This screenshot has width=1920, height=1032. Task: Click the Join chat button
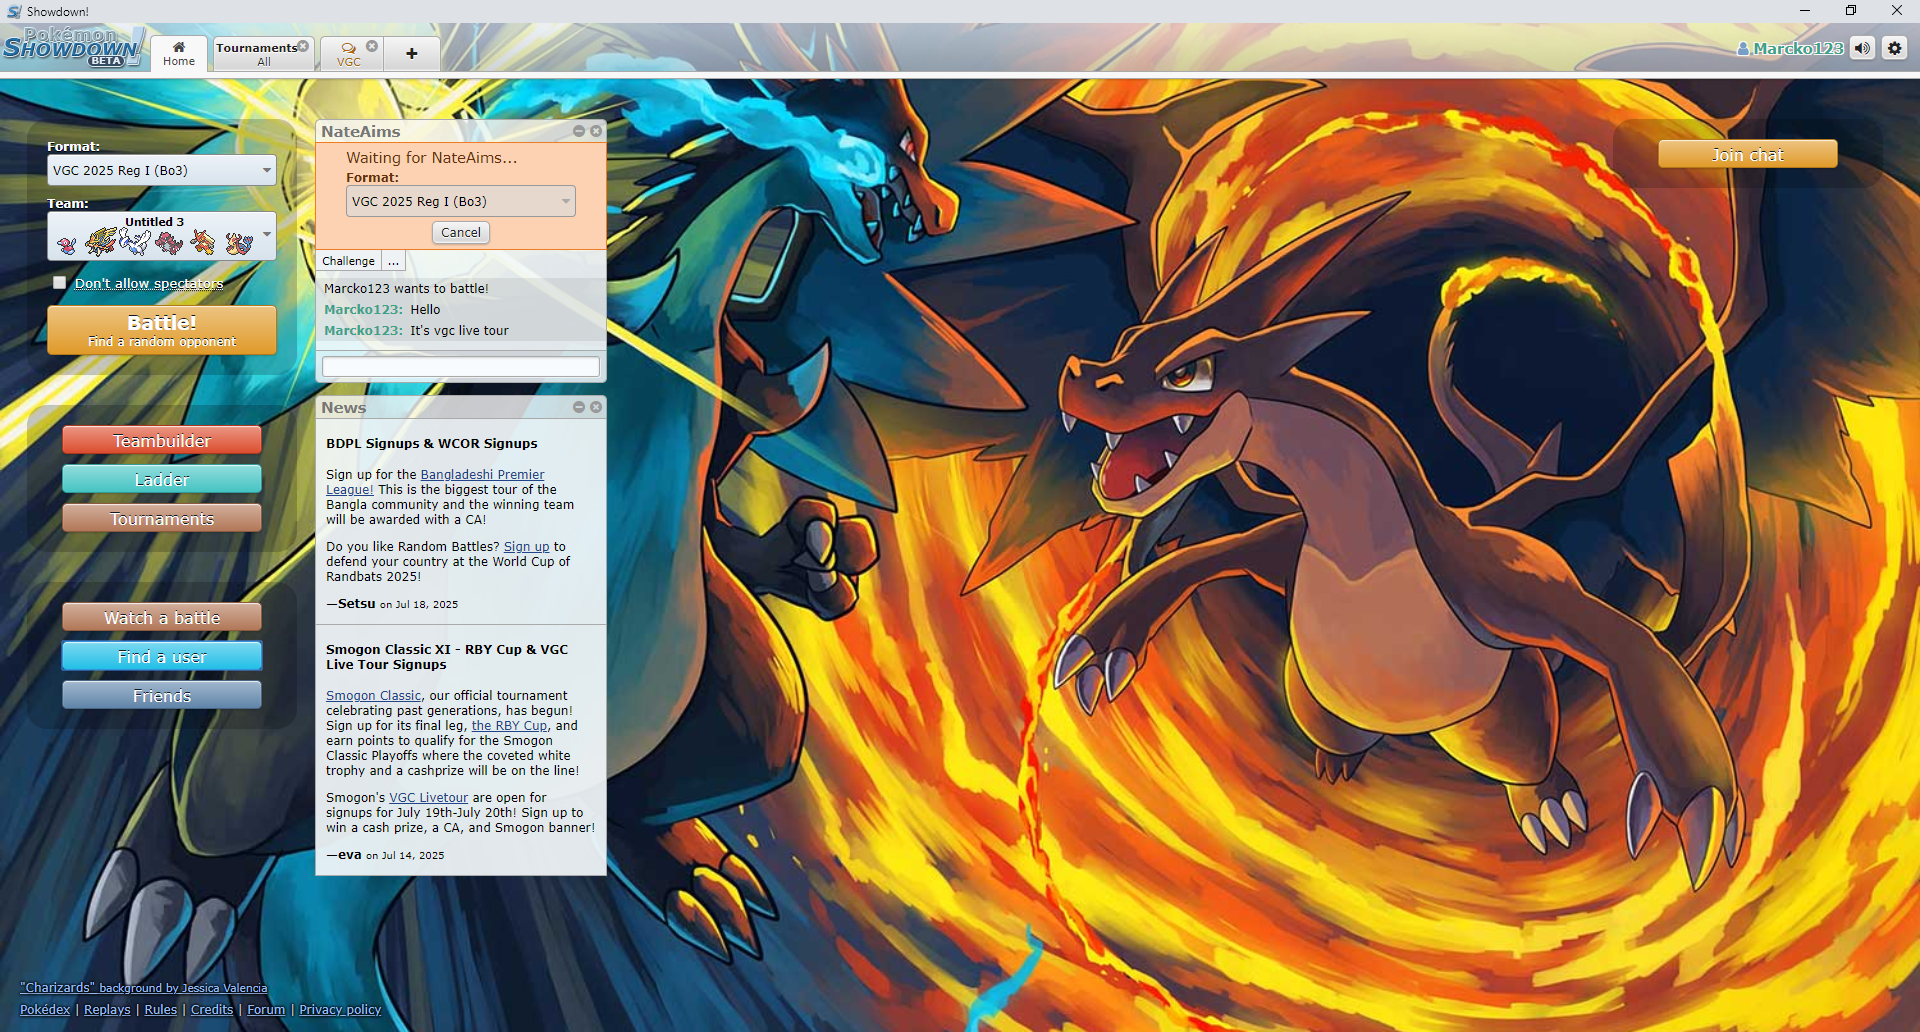pos(1747,155)
